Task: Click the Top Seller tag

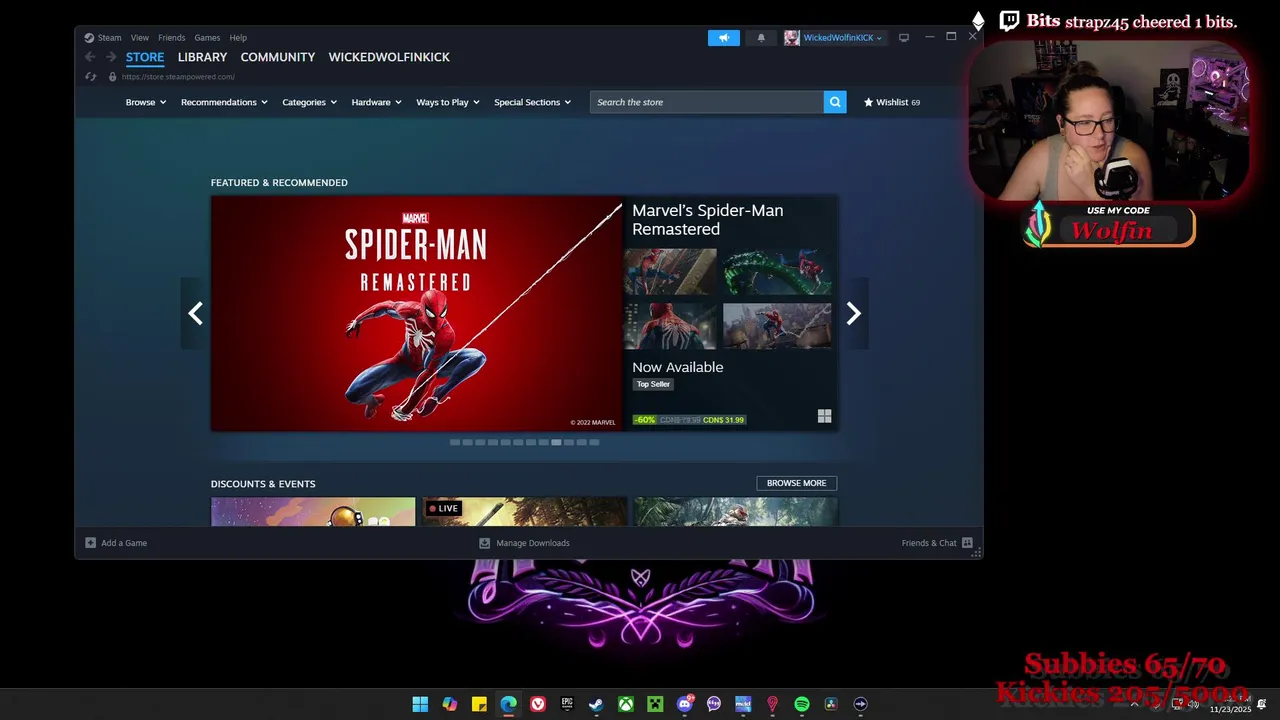Action: 653,384
